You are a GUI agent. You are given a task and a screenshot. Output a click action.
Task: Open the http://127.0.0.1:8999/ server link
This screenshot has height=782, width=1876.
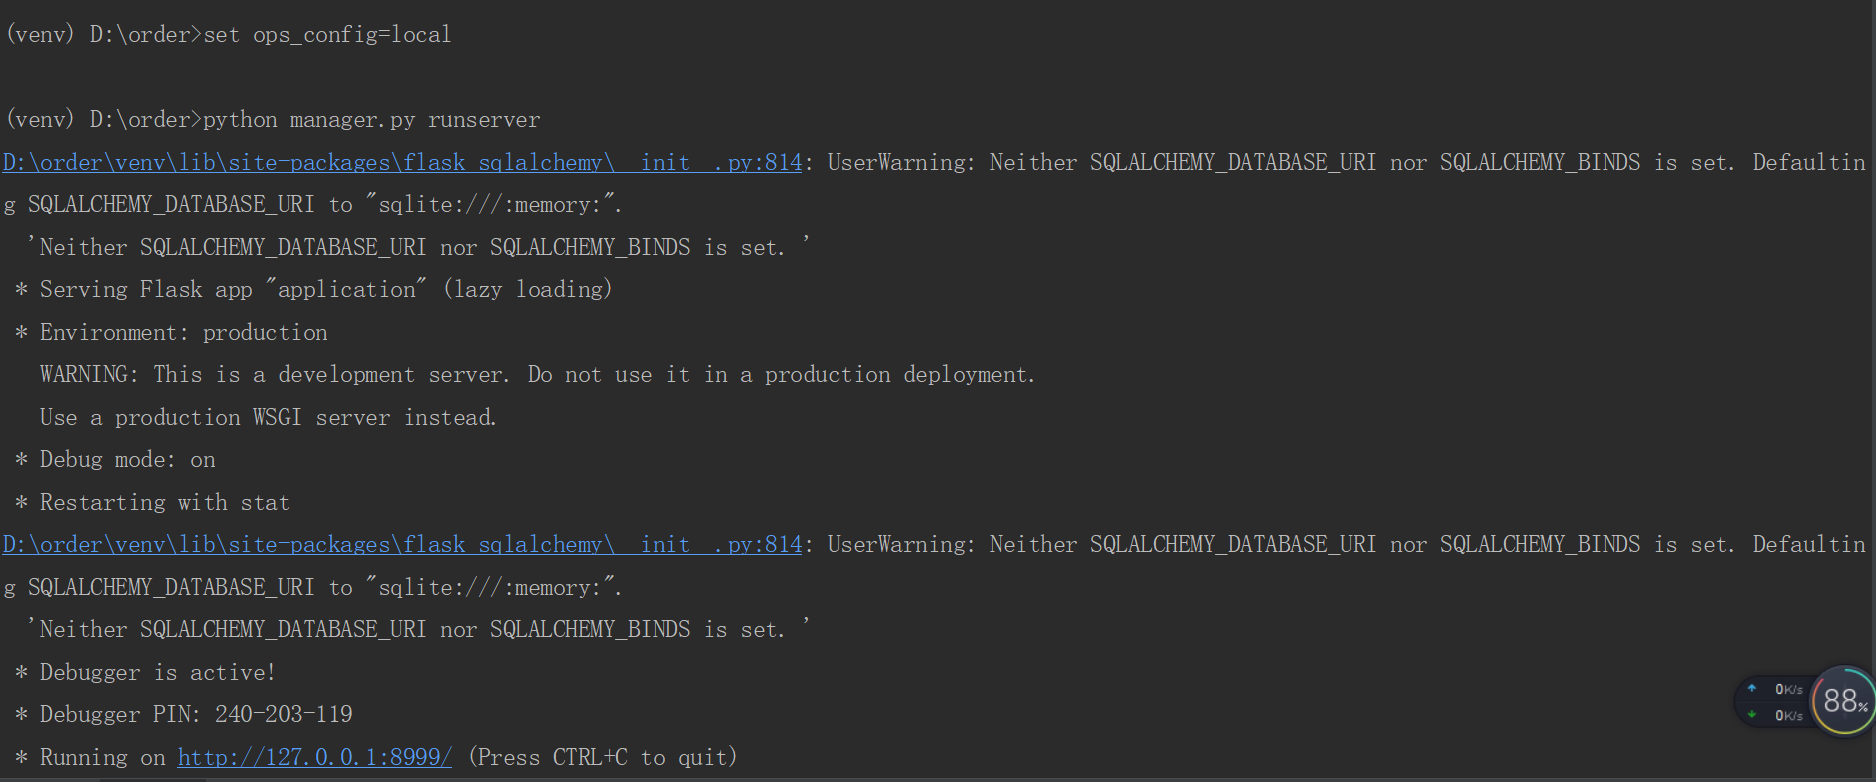pos(314,757)
